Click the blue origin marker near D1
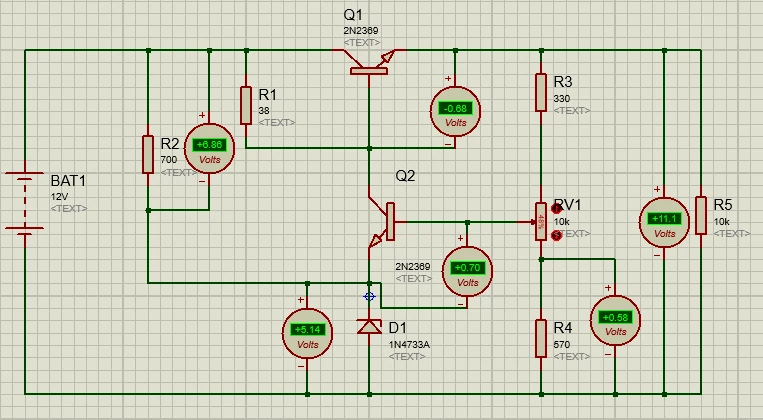763x420 pixels. pos(369,296)
